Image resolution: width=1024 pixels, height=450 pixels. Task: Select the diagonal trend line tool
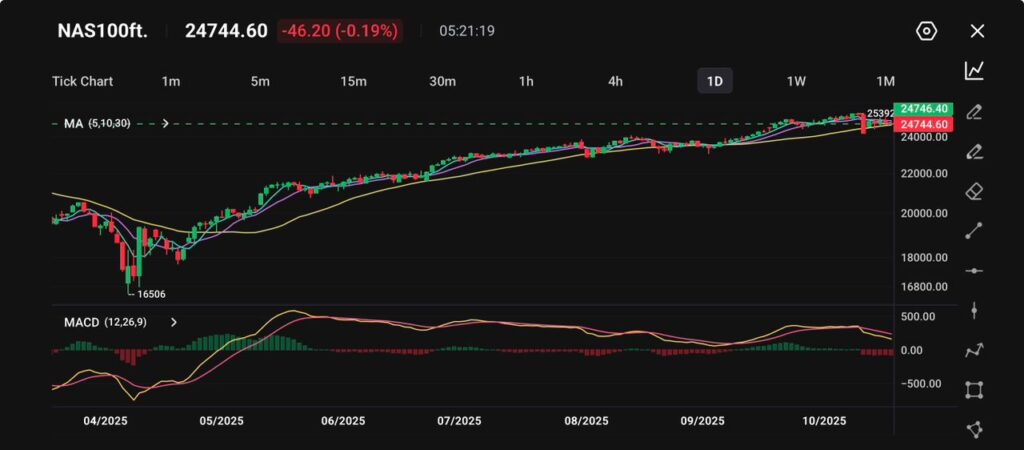(974, 231)
